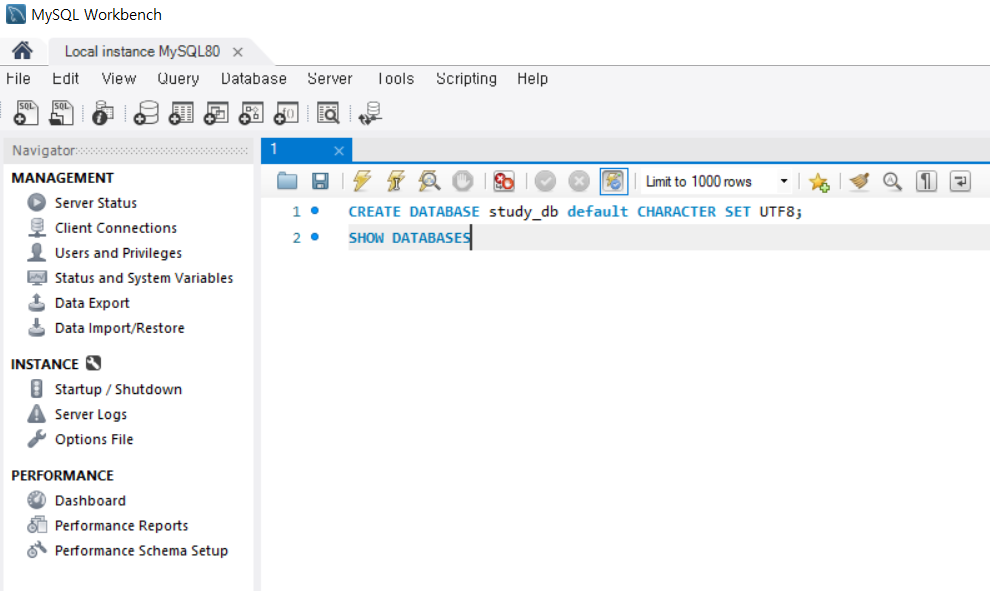This screenshot has height=591, width=990.
Task: Open the Database menu
Action: tap(254, 79)
